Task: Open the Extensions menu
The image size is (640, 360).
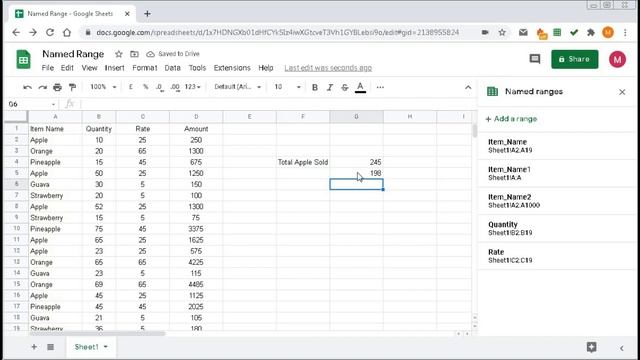Action: 232,68
